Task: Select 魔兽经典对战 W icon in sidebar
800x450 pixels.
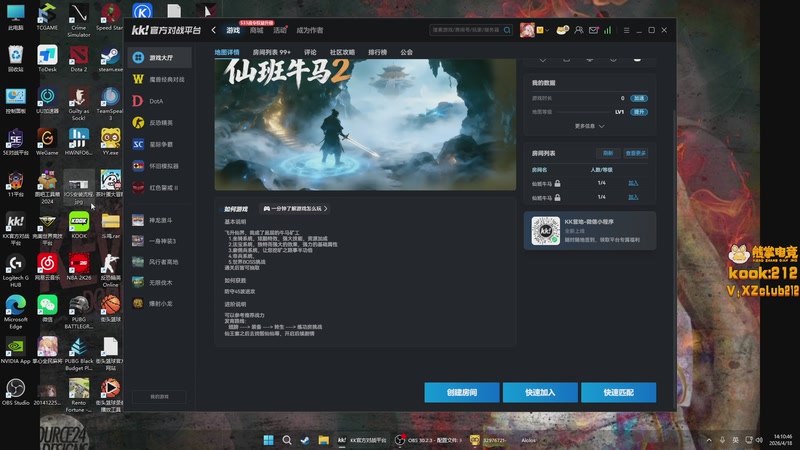Action: click(138, 79)
